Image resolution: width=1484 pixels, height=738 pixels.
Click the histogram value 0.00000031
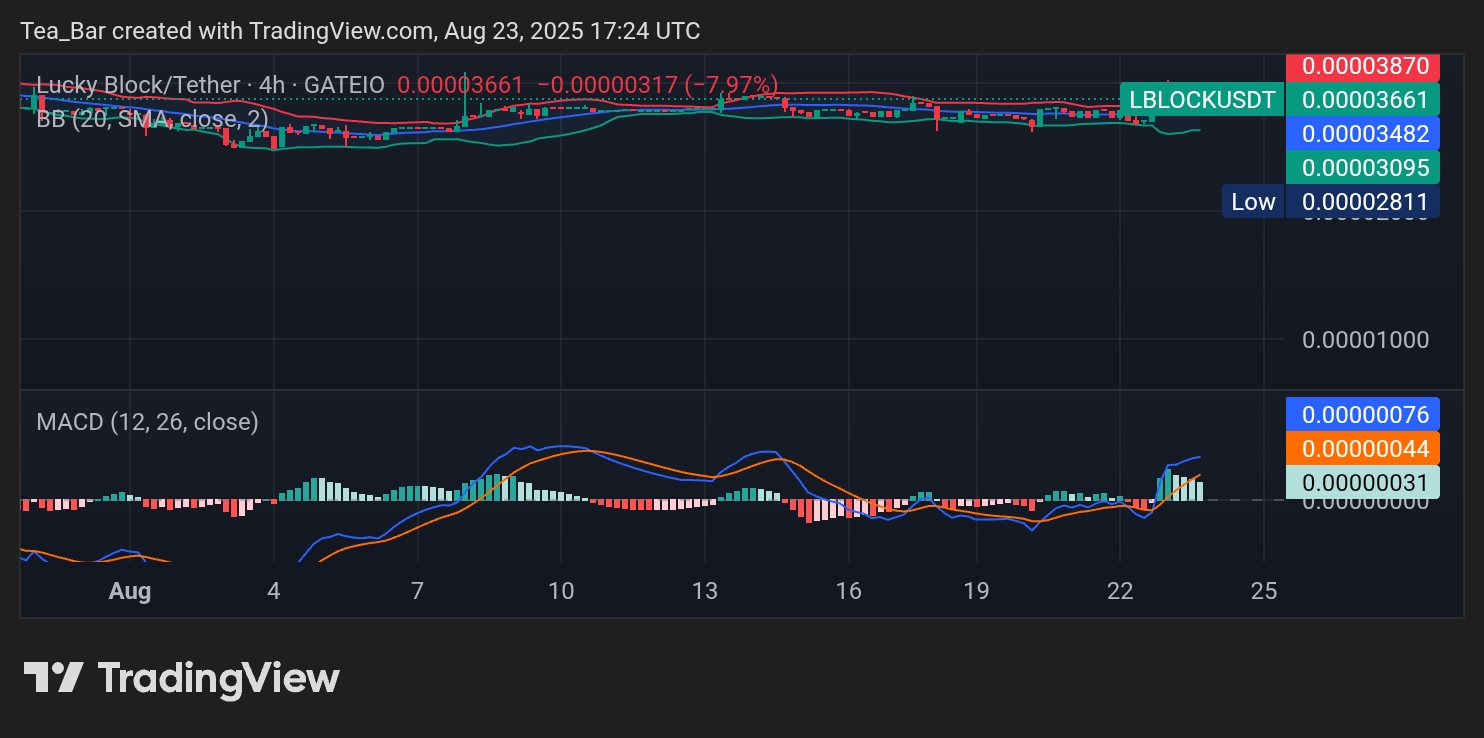[x=1363, y=482]
